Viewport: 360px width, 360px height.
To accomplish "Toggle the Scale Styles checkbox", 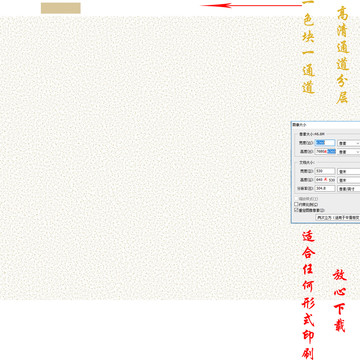I will [x=296, y=199].
